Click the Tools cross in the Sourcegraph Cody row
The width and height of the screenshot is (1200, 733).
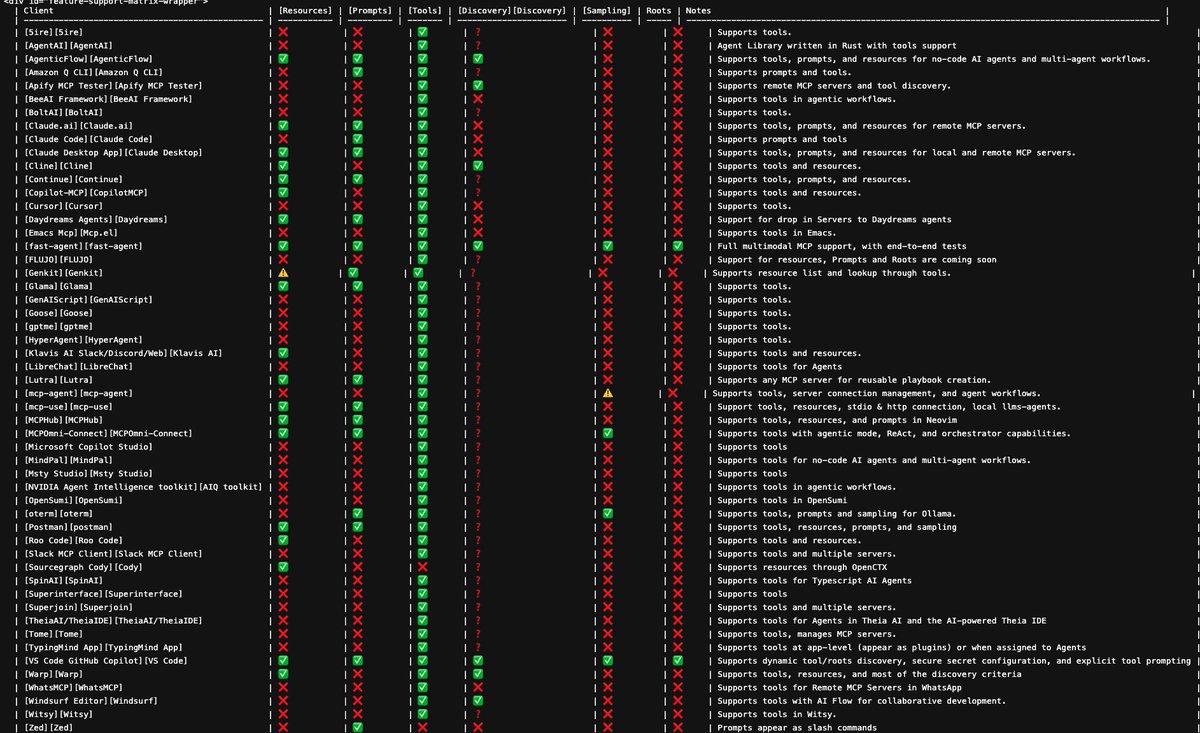tap(423, 567)
